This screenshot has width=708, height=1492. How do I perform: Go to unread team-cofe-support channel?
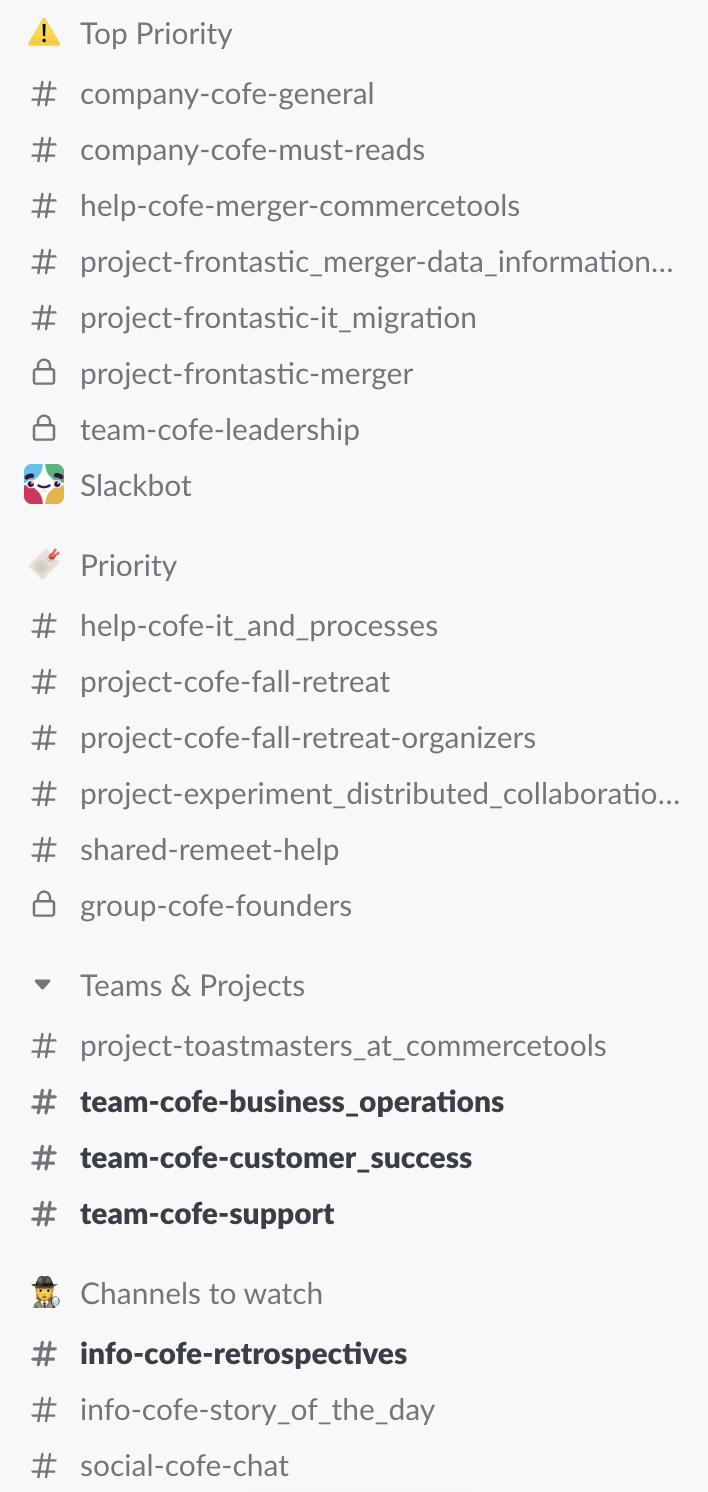pyautogui.click(x=207, y=1214)
